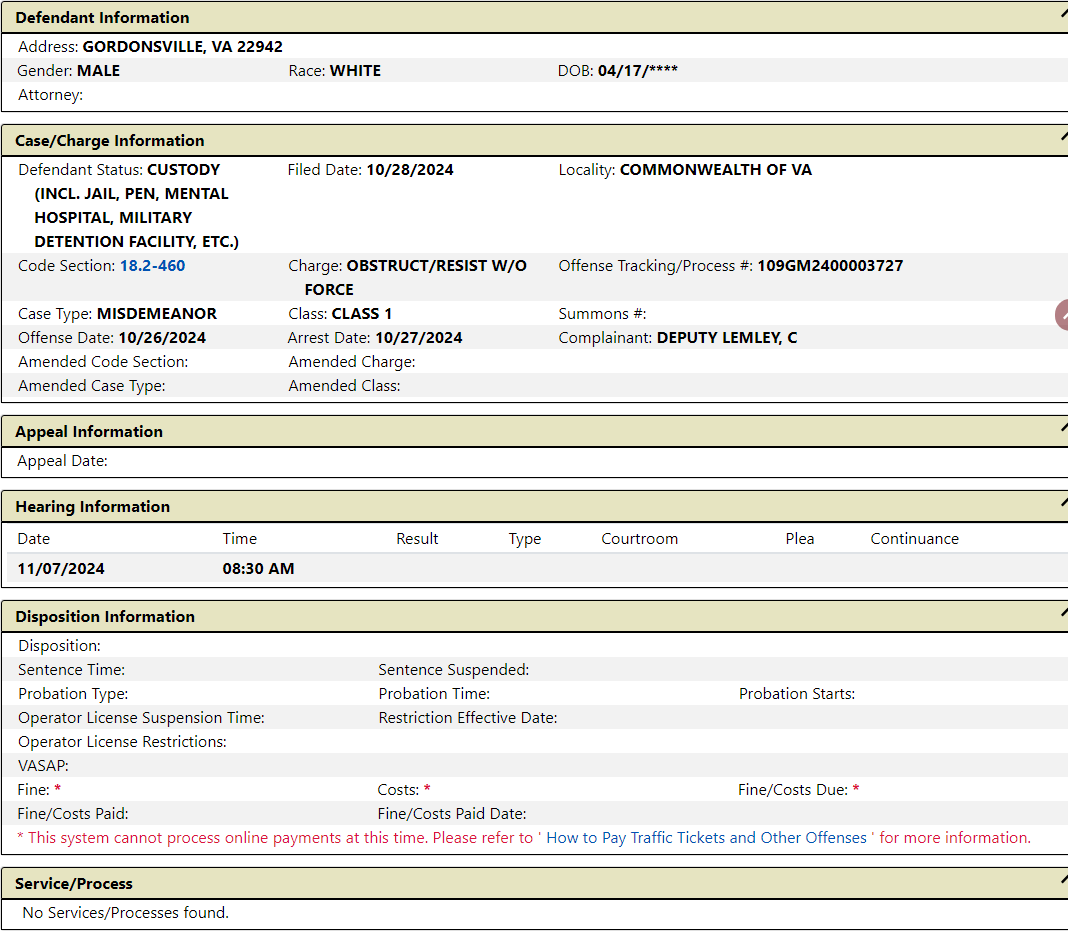This screenshot has height=931, width=1068.
Task: Click the DOB value 04/17/****
Action: pos(638,71)
